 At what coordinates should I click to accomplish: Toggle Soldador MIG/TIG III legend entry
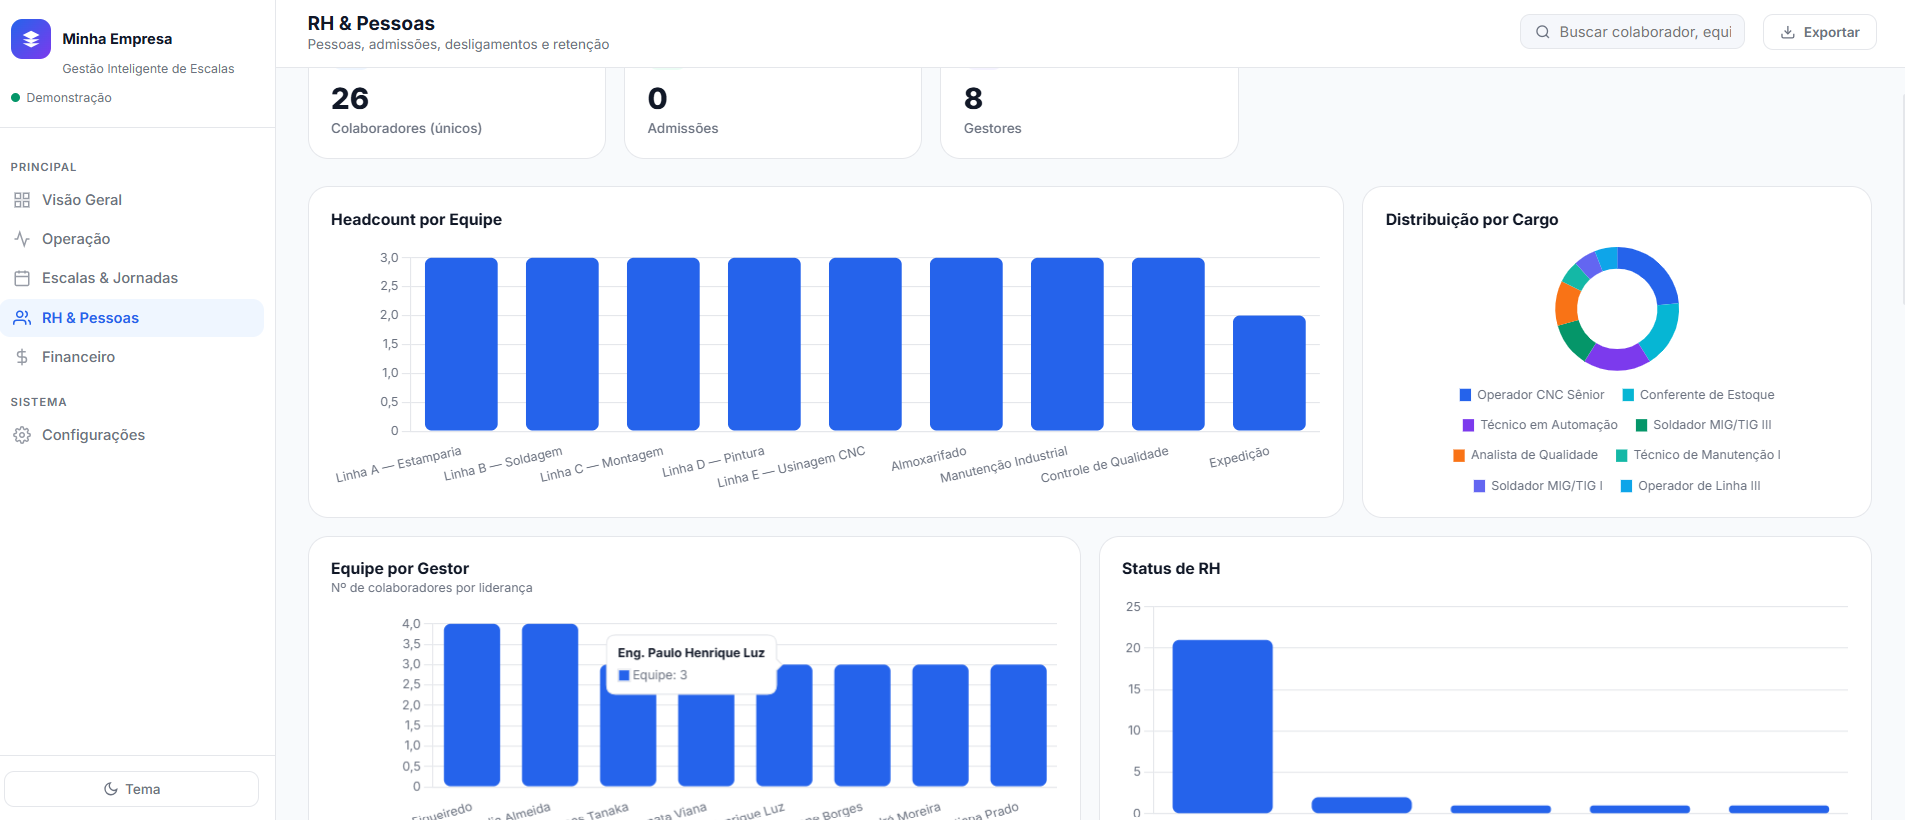(x=1704, y=425)
